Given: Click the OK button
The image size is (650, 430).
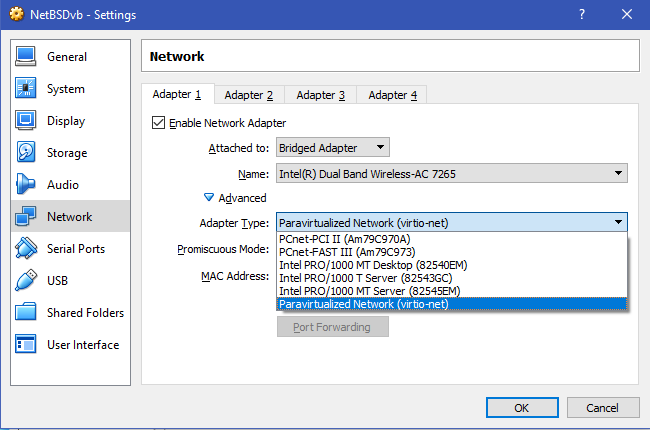Looking at the screenshot, I should (x=521, y=408).
